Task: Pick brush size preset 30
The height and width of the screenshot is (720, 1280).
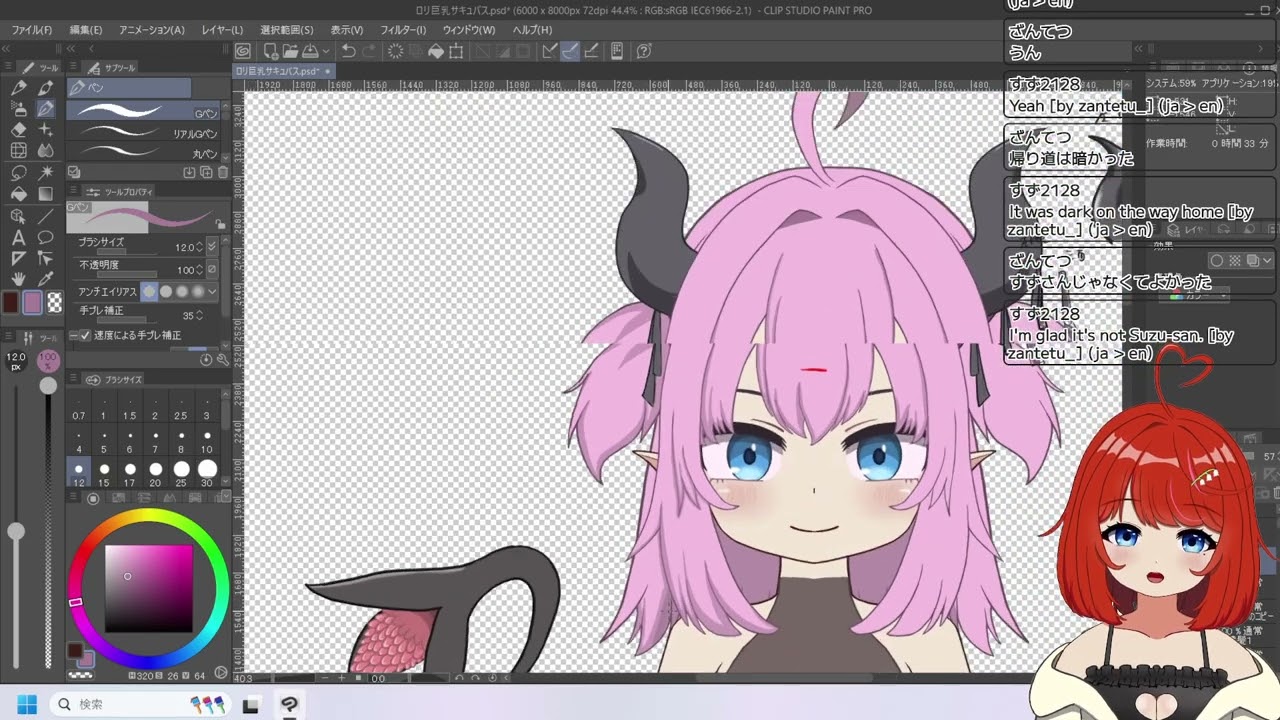Action: pos(207,472)
